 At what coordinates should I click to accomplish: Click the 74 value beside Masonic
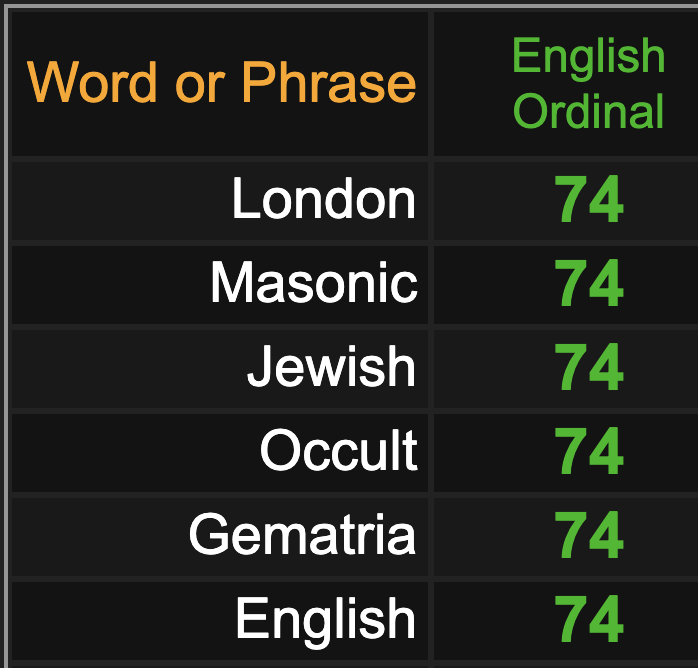[x=588, y=283]
